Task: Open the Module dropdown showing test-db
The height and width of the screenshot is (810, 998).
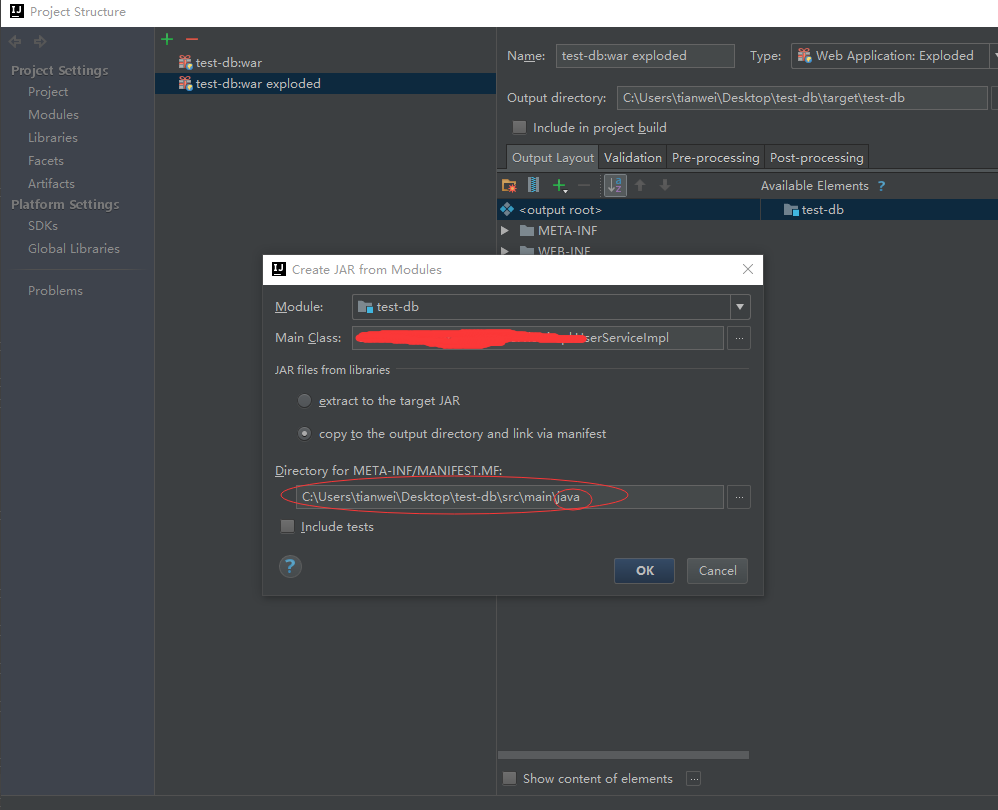Action: (740, 307)
